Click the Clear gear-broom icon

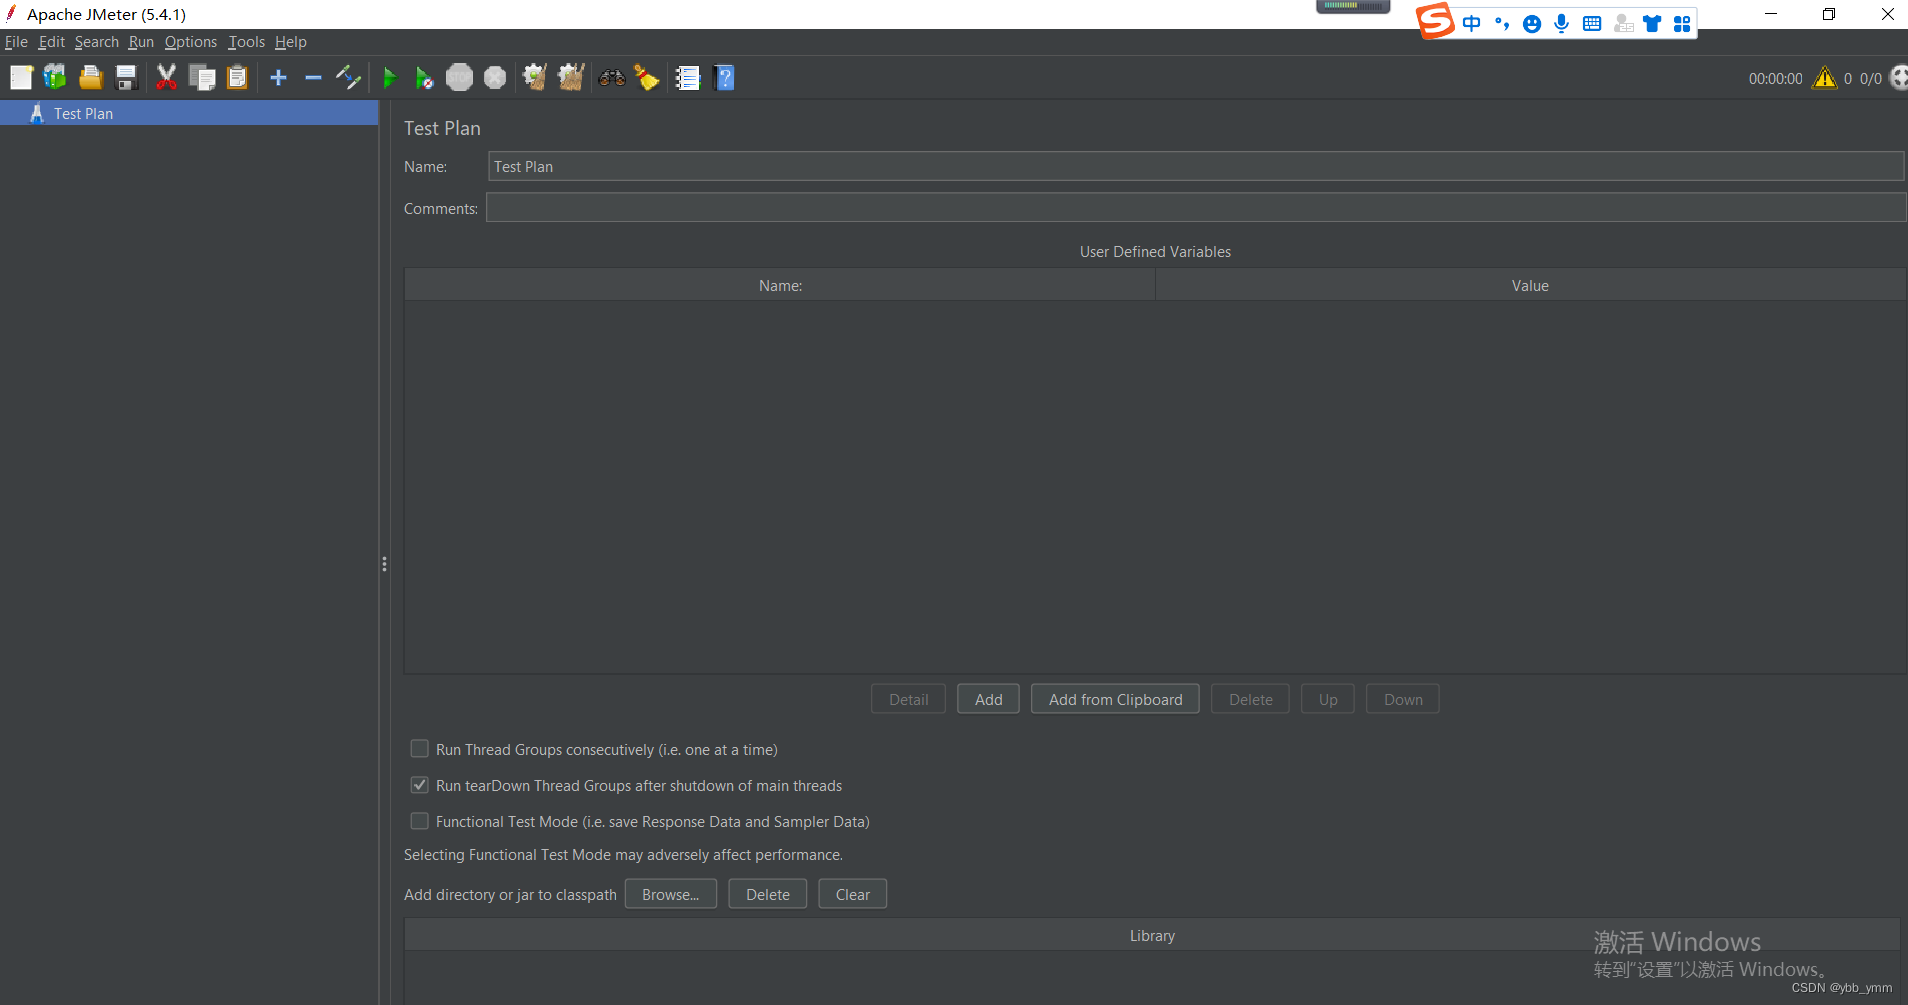(535, 78)
